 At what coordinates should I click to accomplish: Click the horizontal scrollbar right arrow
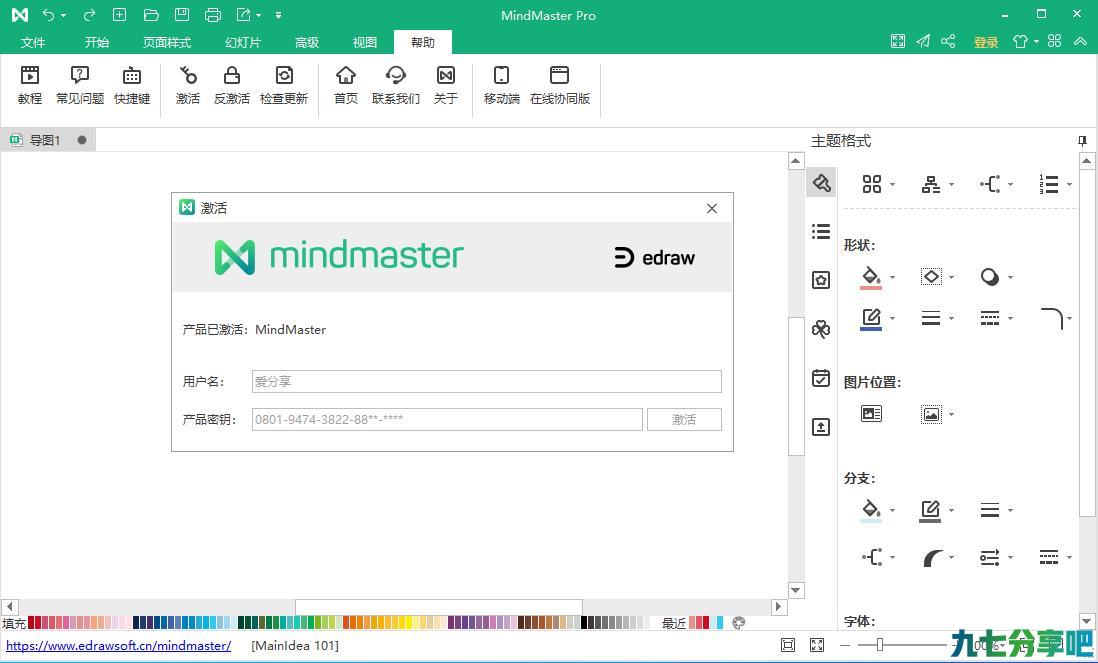779,606
